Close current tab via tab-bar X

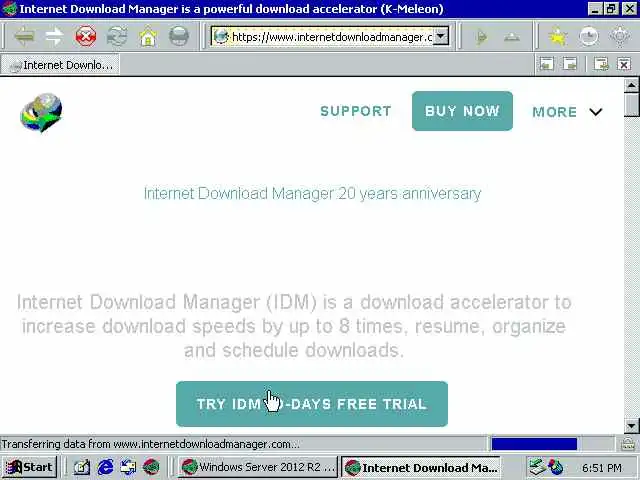(624, 64)
